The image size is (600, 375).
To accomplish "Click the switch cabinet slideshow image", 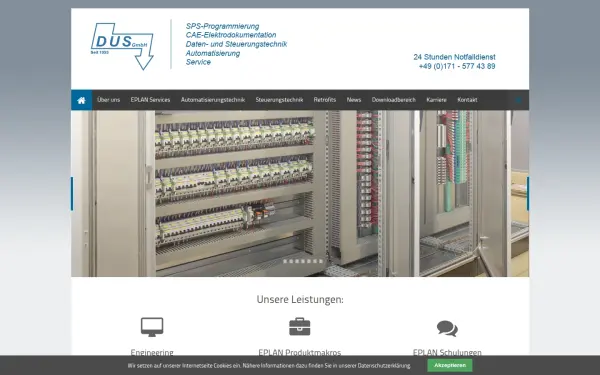I will click(300, 194).
